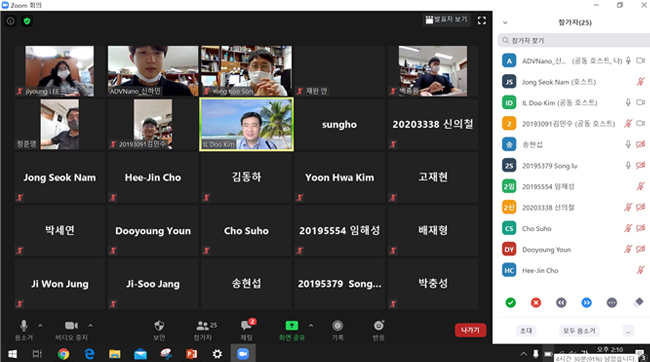Stop video using the camera icon
This screenshot has width=650, height=362.
pyautogui.click(x=71, y=326)
